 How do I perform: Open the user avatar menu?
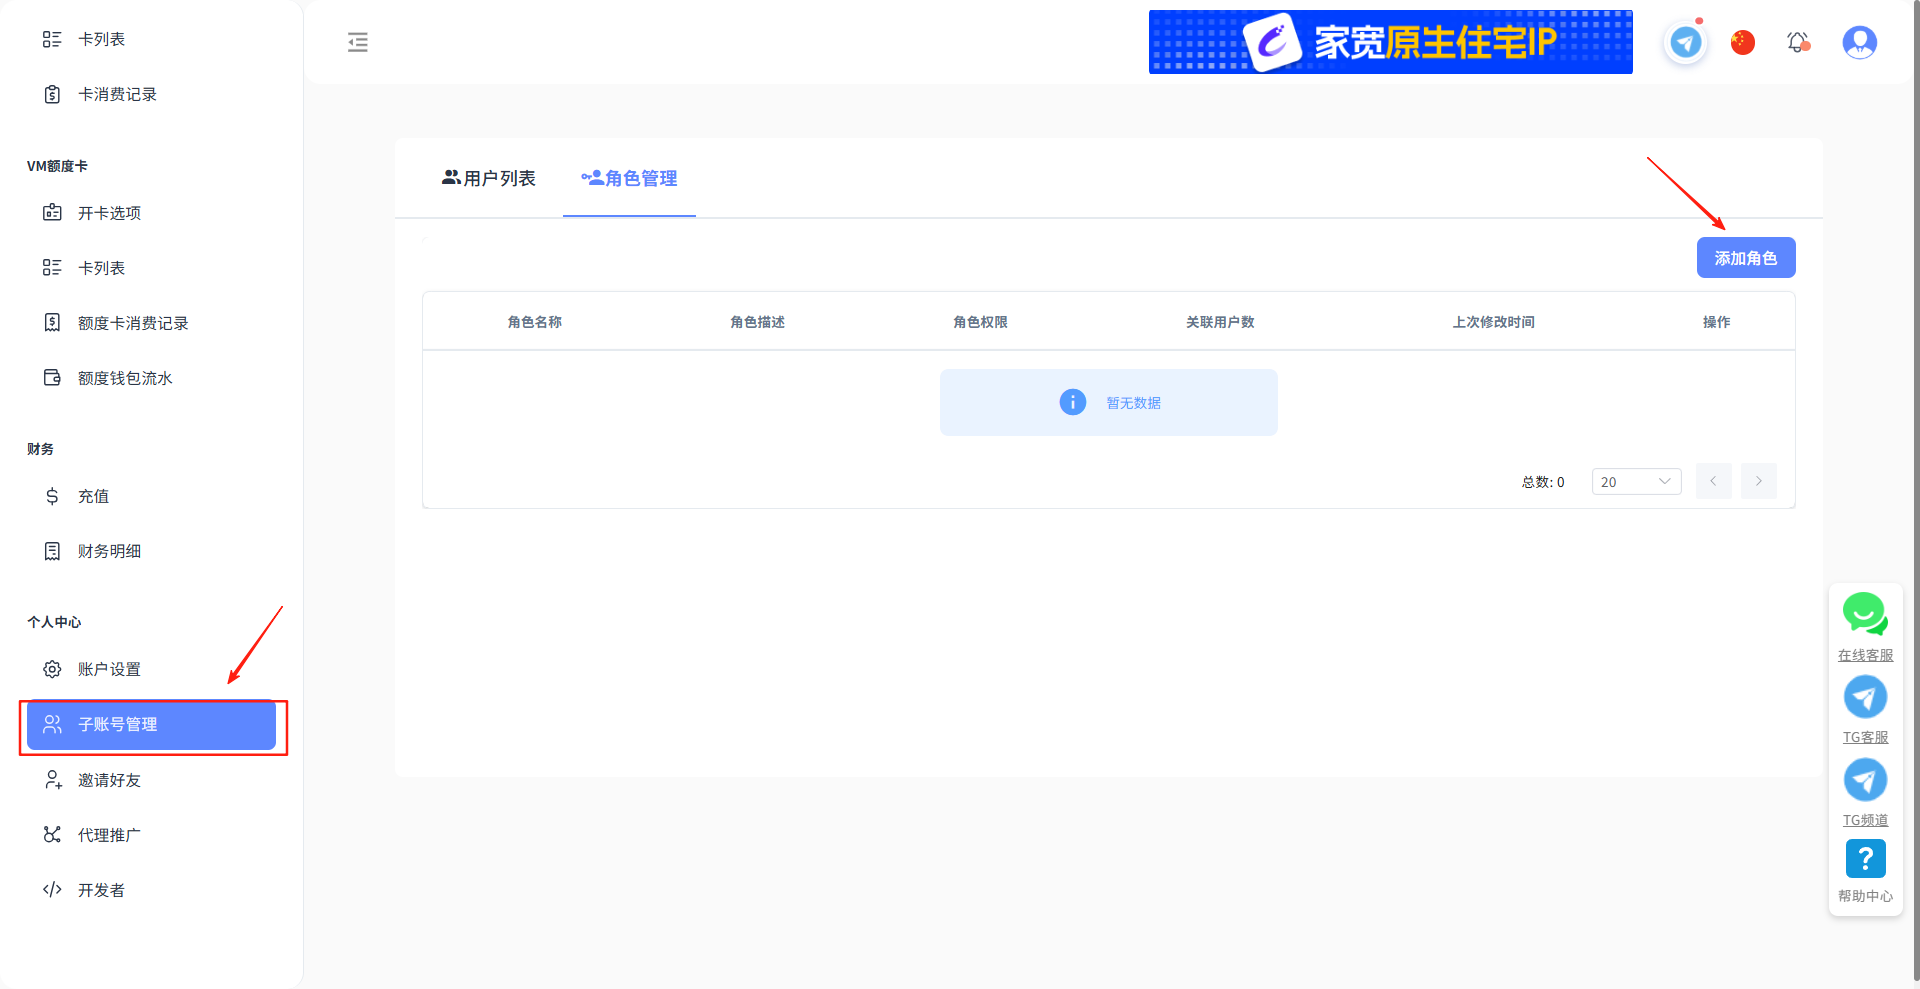coord(1859,42)
